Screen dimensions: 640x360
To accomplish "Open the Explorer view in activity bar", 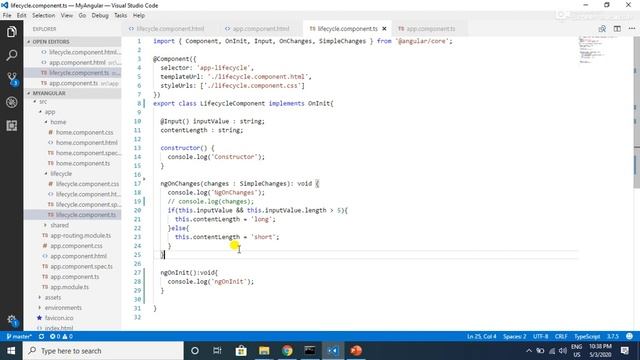I will 11,31.
